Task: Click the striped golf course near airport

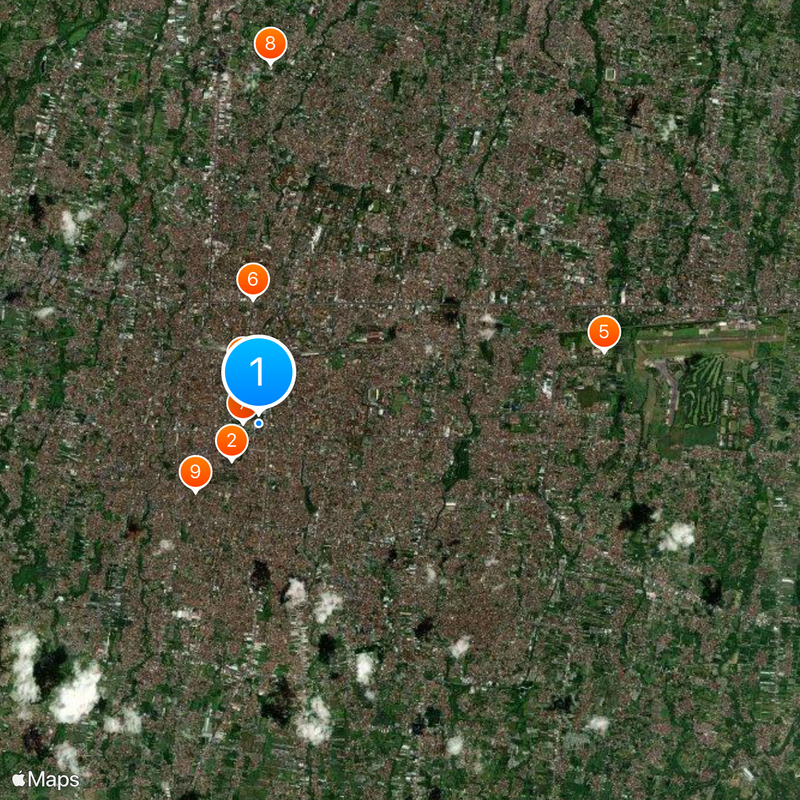Action: [x=702, y=390]
